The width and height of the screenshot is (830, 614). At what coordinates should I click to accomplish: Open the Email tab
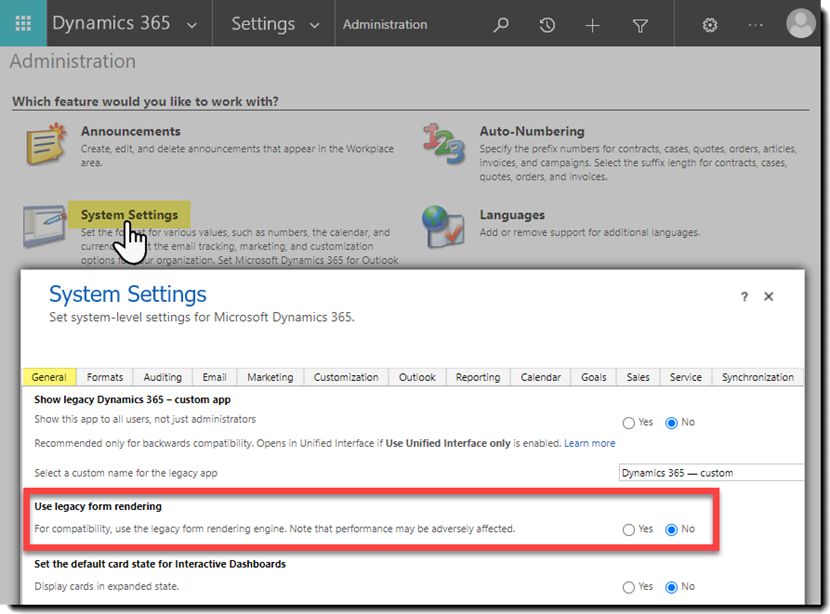pyautogui.click(x=214, y=377)
